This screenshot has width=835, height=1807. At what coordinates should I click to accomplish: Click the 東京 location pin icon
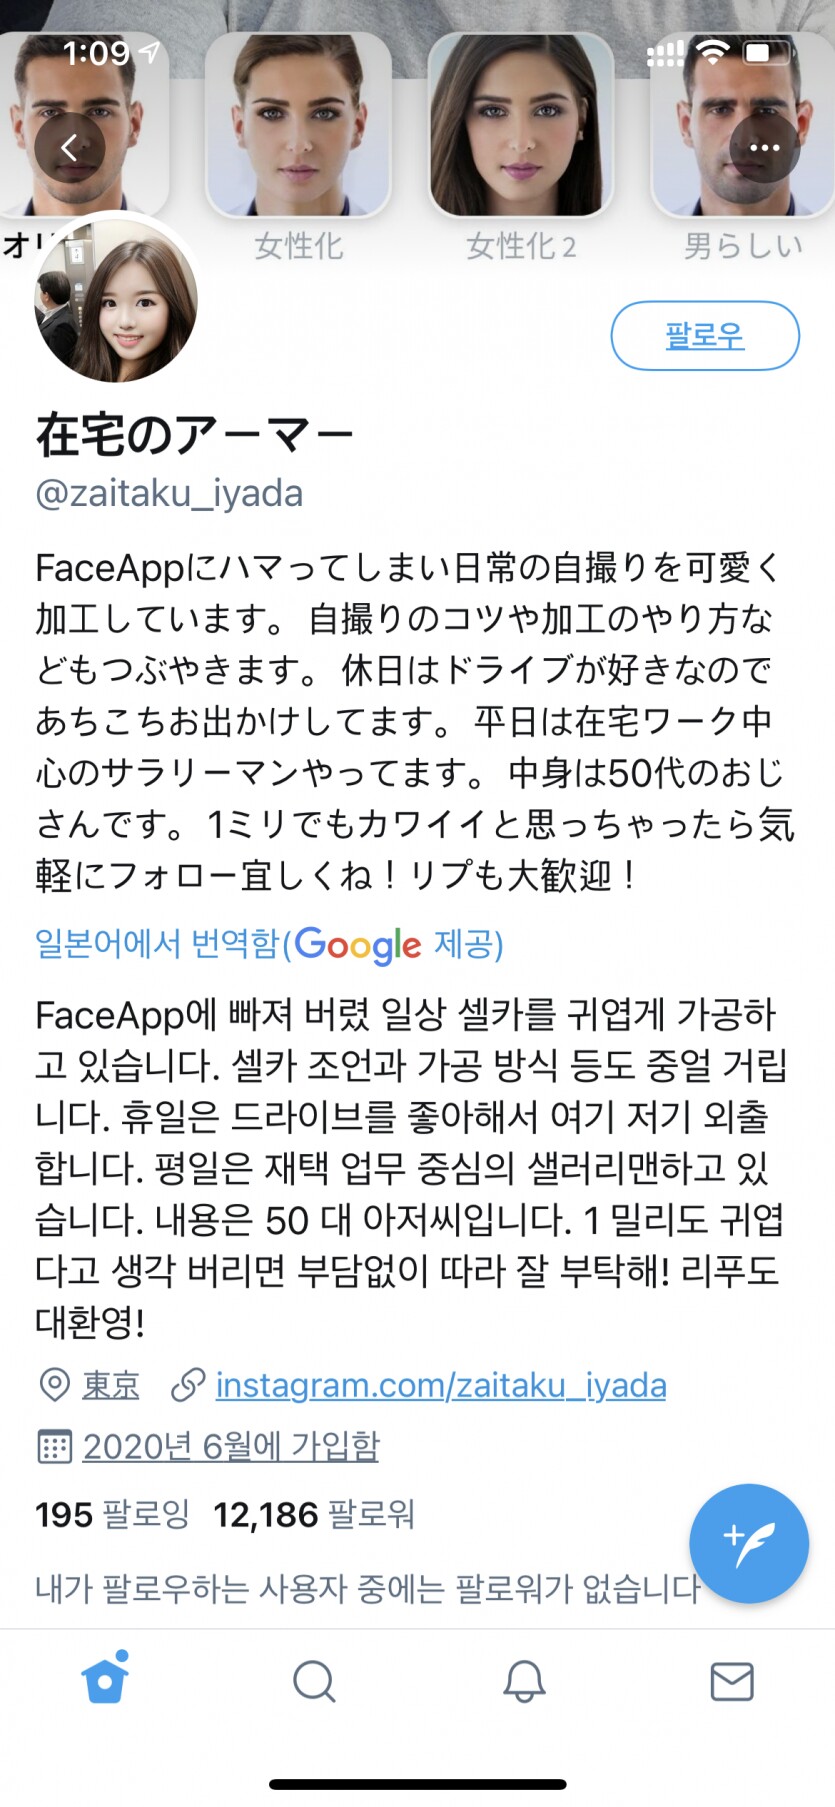coord(54,1385)
